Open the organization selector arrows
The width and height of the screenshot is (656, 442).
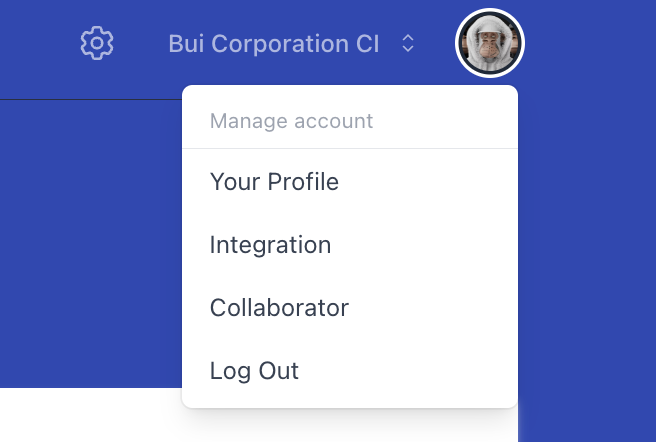click(407, 44)
